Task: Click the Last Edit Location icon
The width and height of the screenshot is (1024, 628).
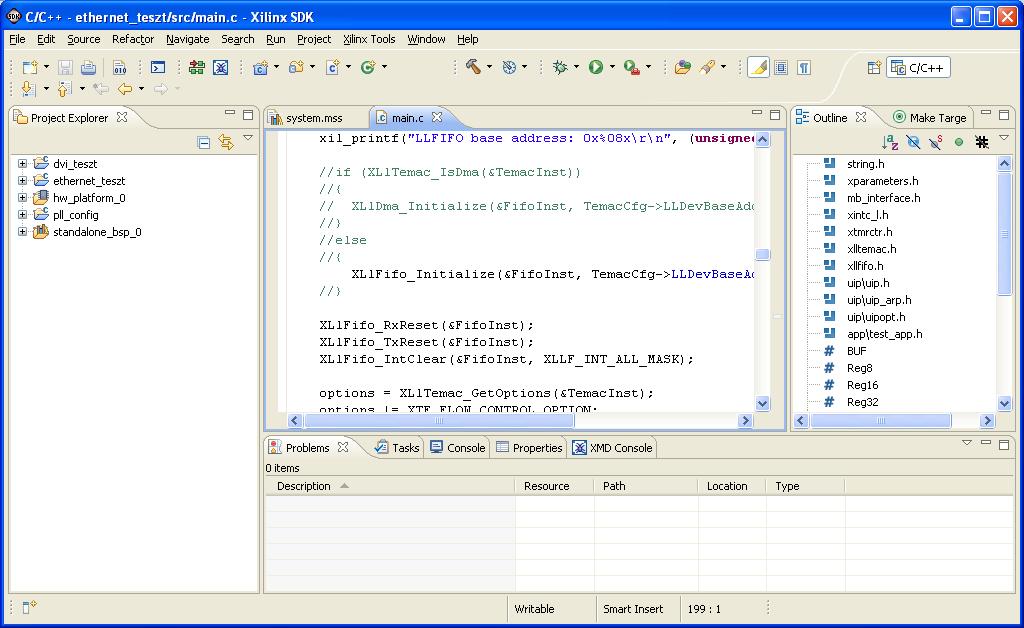Action: (101, 88)
